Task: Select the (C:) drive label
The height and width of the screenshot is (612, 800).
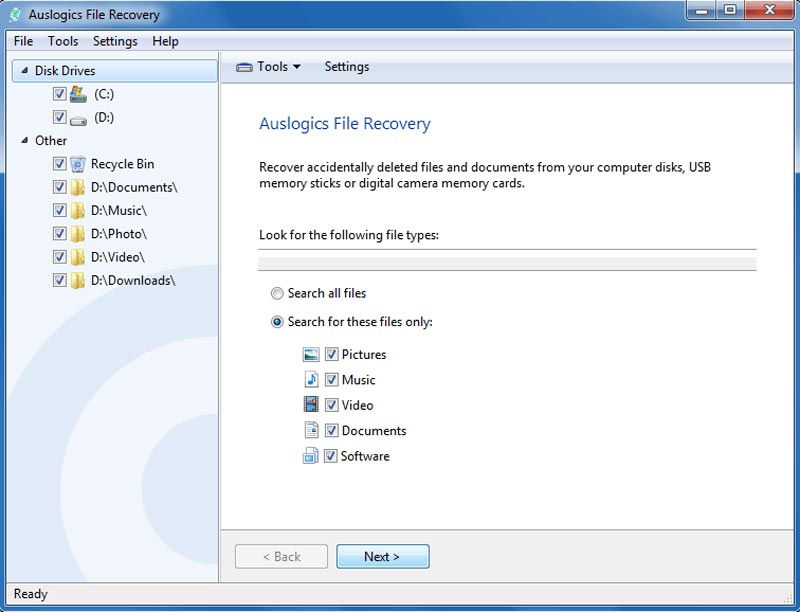Action: click(x=104, y=94)
